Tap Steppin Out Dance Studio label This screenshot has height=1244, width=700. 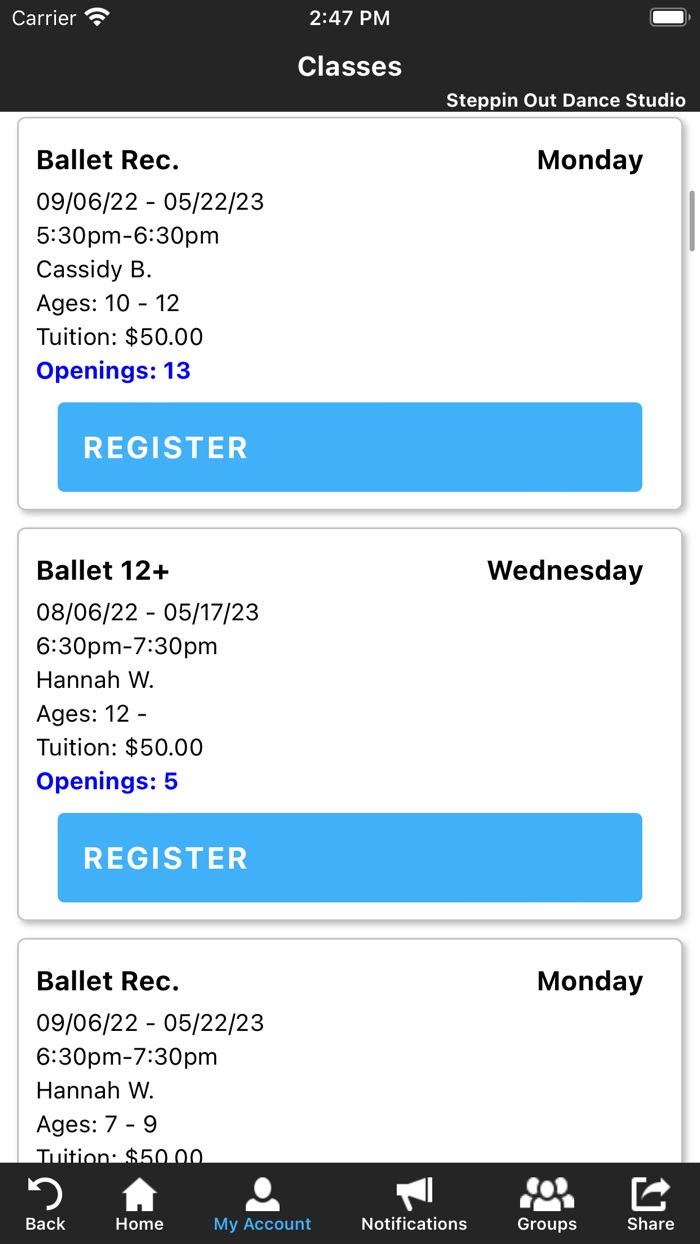[565, 100]
